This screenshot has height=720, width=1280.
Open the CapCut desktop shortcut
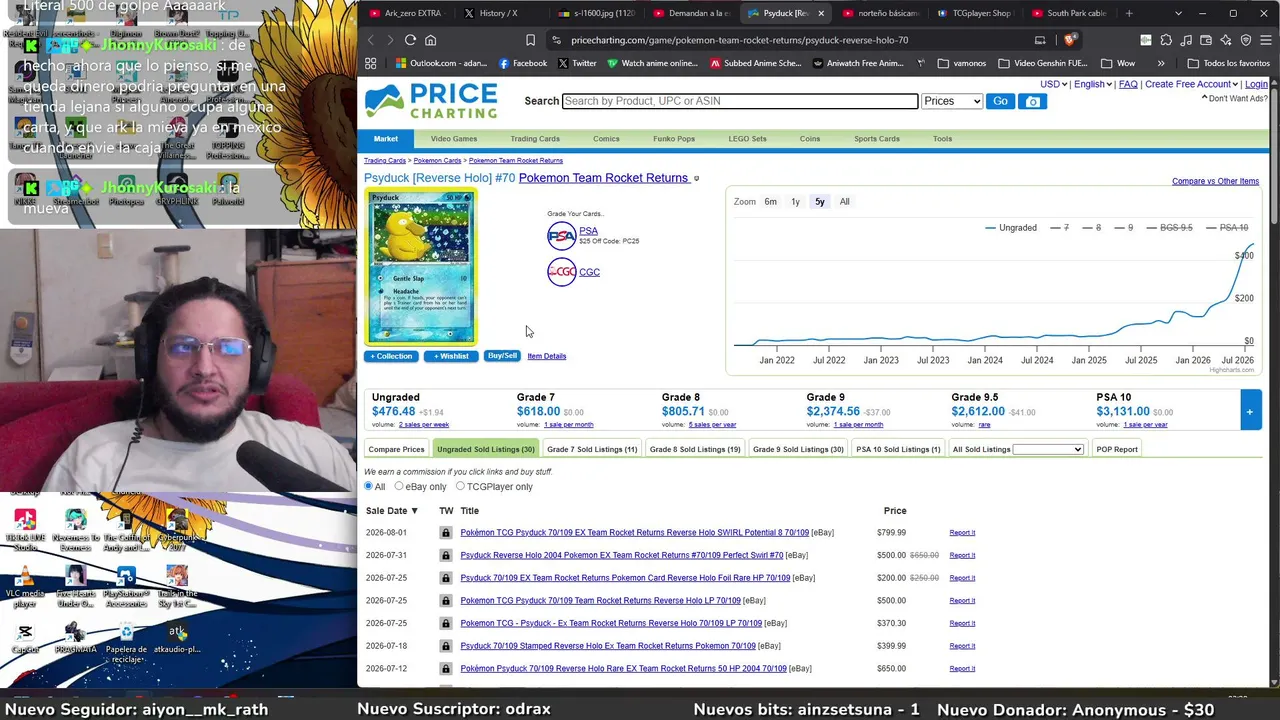point(25,639)
